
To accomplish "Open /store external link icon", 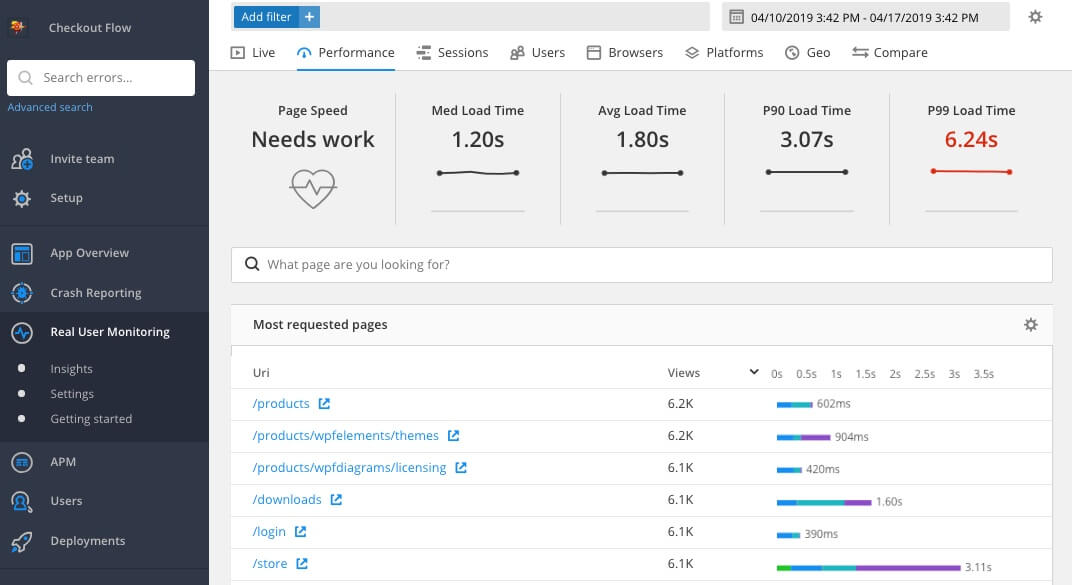I will tap(302, 563).
